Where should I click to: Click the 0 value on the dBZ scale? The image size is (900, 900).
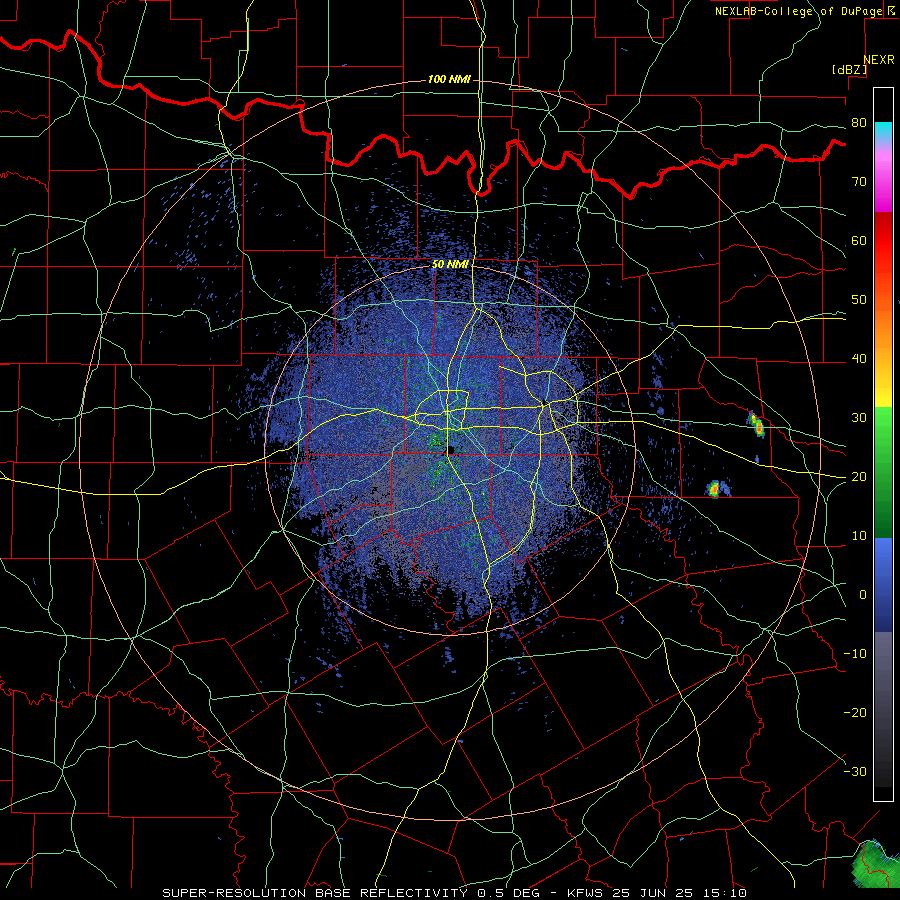point(863,595)
